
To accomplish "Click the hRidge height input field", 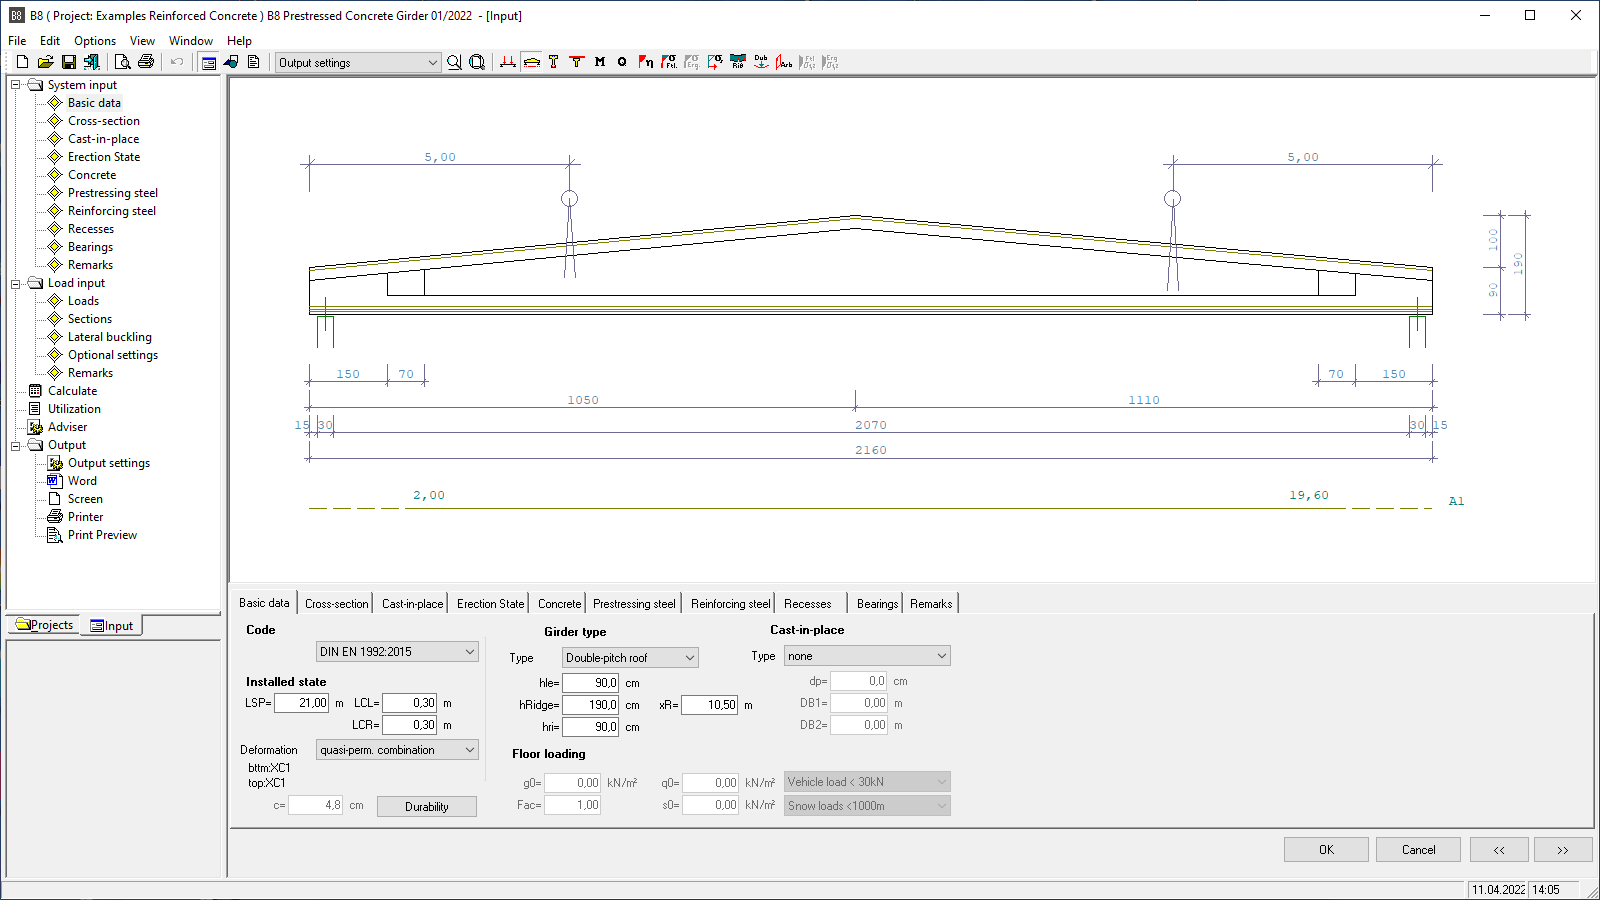I will coord(590,705).
